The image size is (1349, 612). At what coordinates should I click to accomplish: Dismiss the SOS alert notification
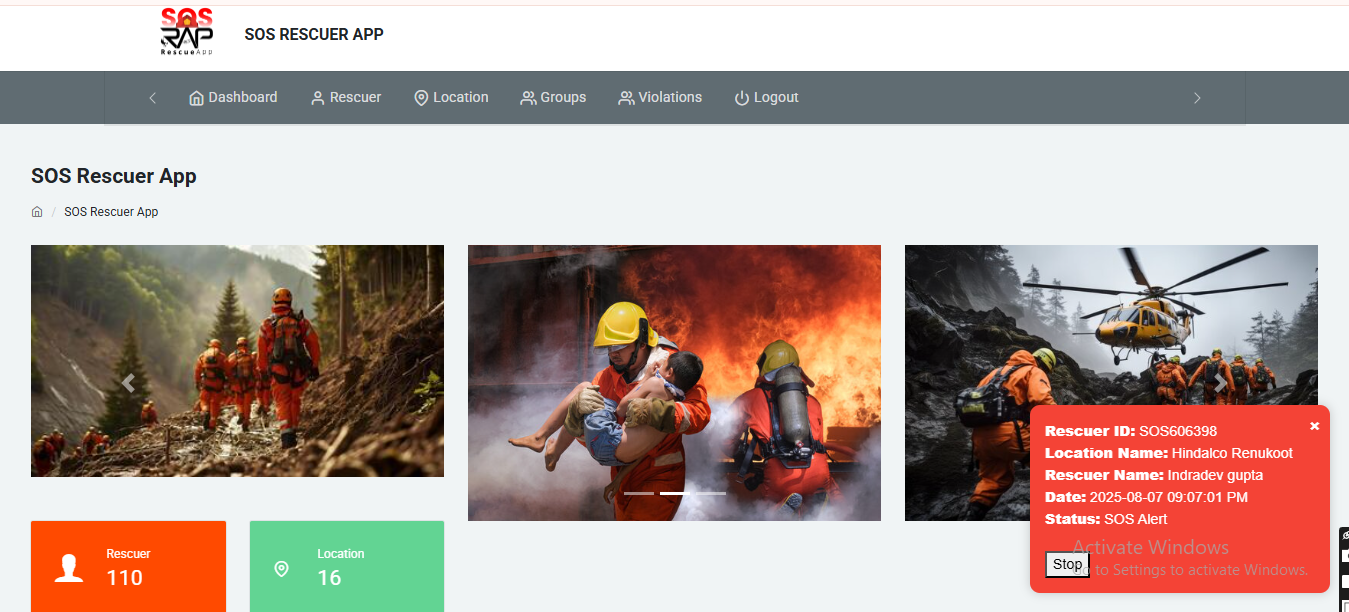click(1314, 426)
